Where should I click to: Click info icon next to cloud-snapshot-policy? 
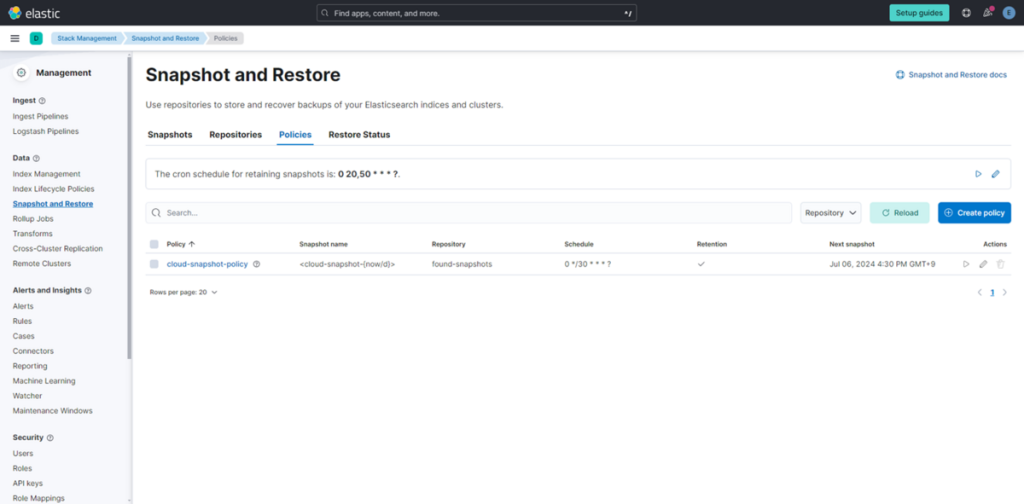point(257,264)
